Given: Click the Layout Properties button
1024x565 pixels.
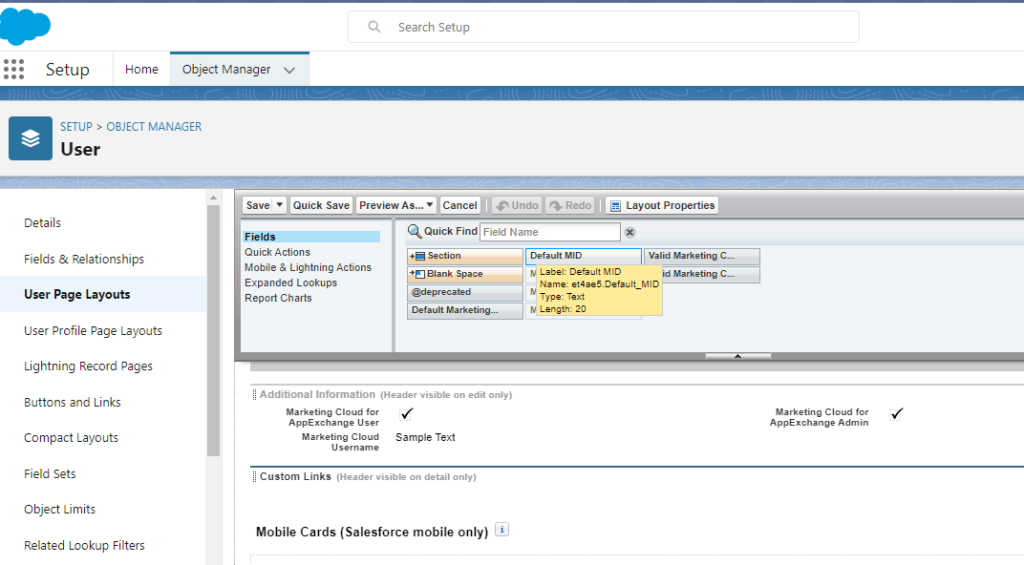Looking at the screenshot, I should coord(662,205).
